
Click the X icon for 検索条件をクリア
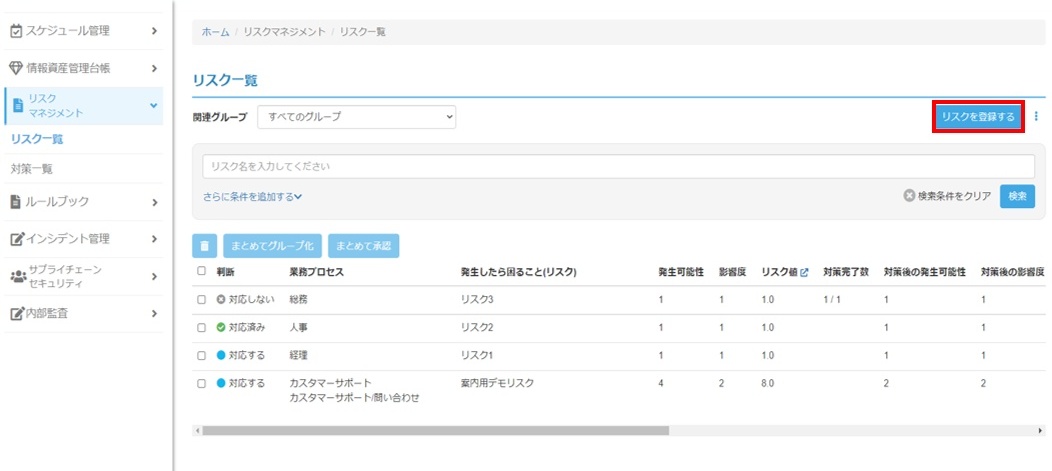(x=909, y=196)
